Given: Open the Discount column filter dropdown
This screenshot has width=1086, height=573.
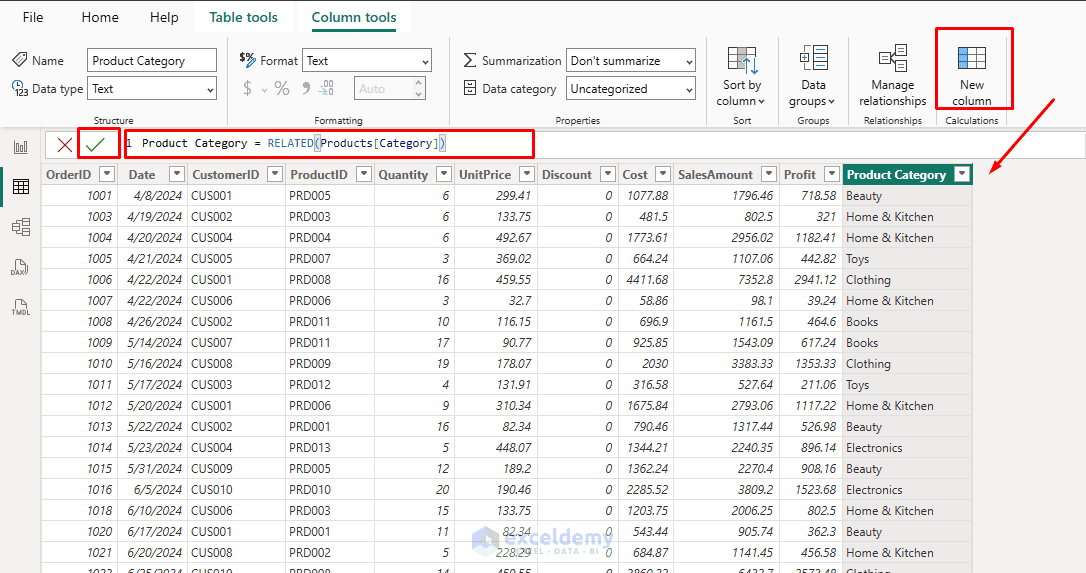Looking at the screenshot, I should coord(607,174).
